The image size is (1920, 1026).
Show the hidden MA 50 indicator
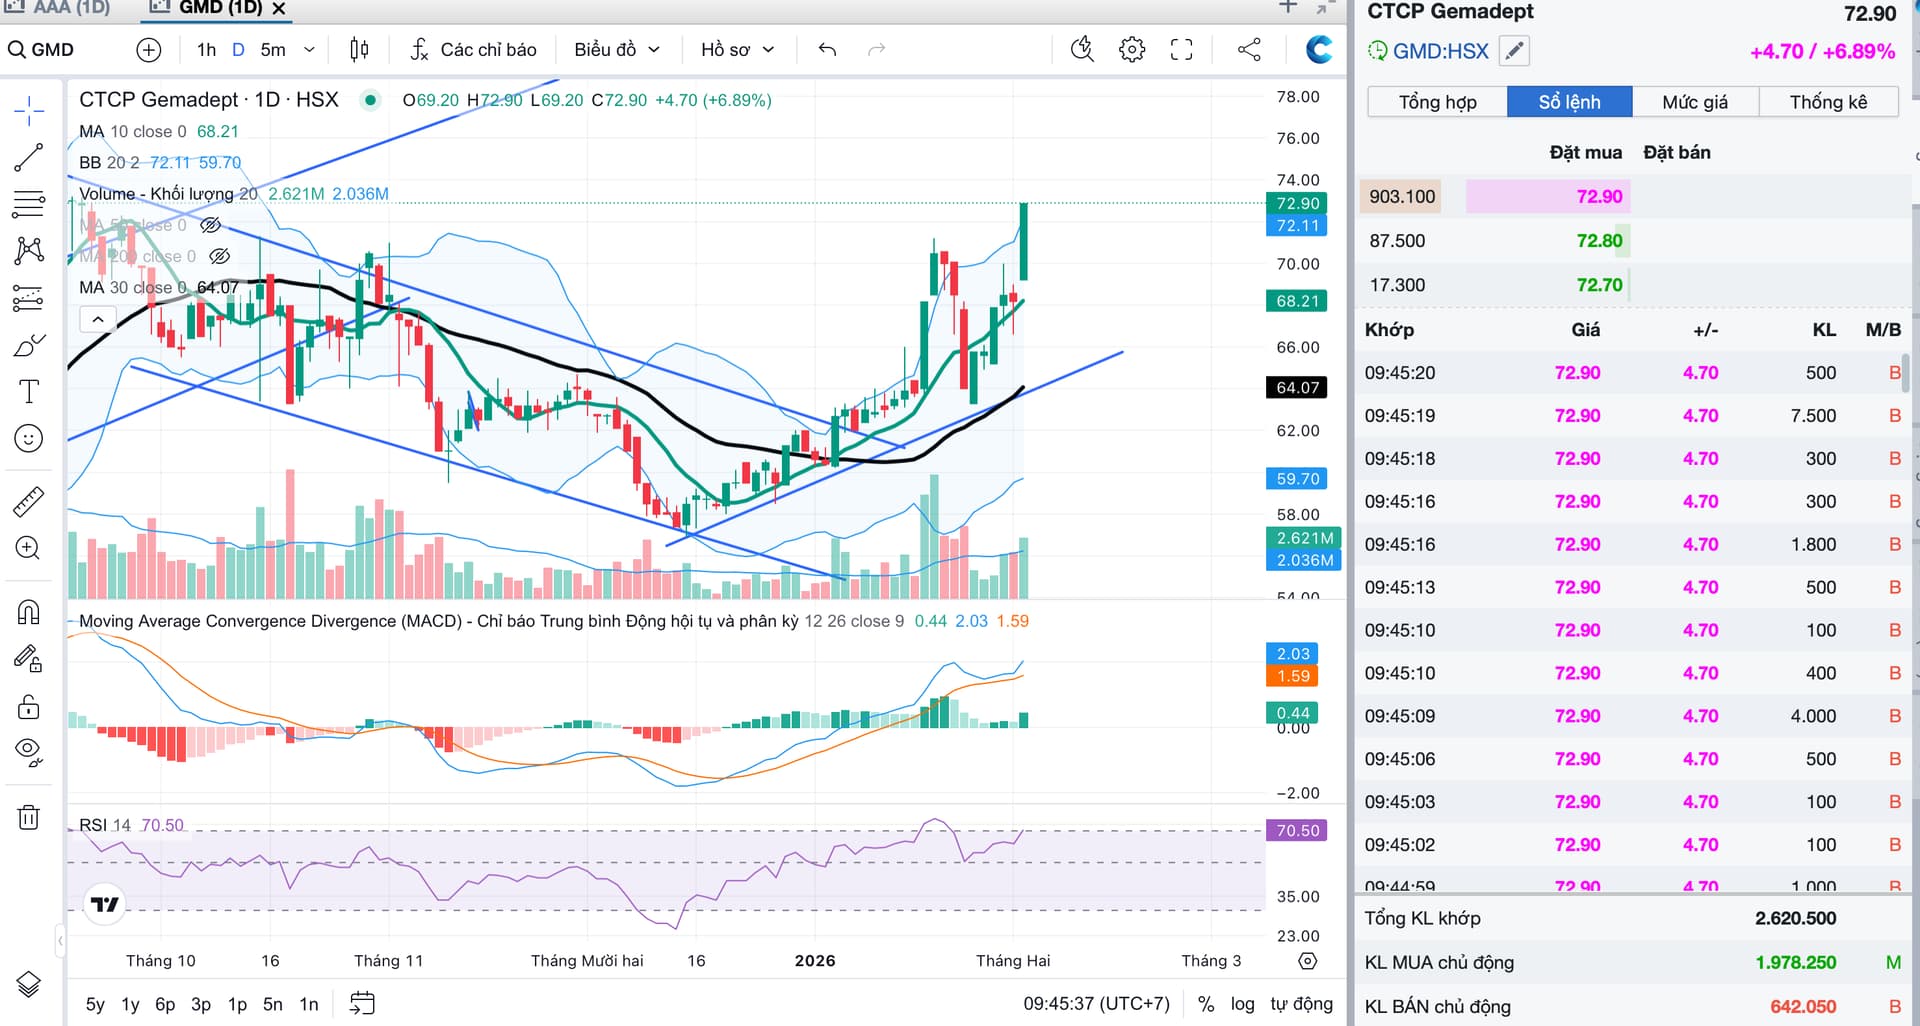[210, 225]
